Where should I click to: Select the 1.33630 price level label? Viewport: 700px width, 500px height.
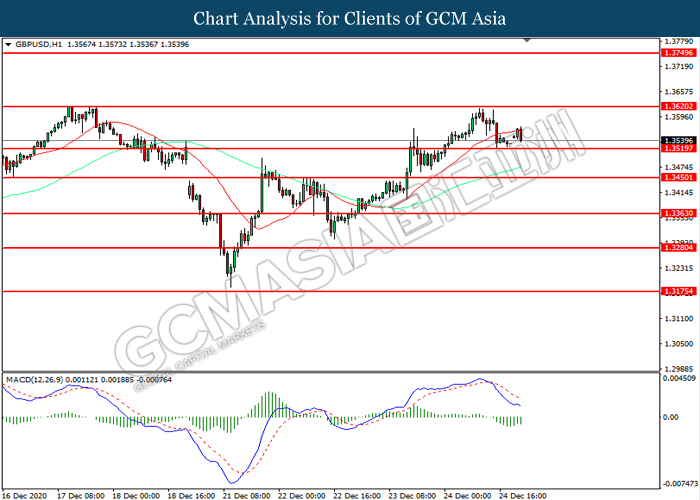click(x=679, y=213)
